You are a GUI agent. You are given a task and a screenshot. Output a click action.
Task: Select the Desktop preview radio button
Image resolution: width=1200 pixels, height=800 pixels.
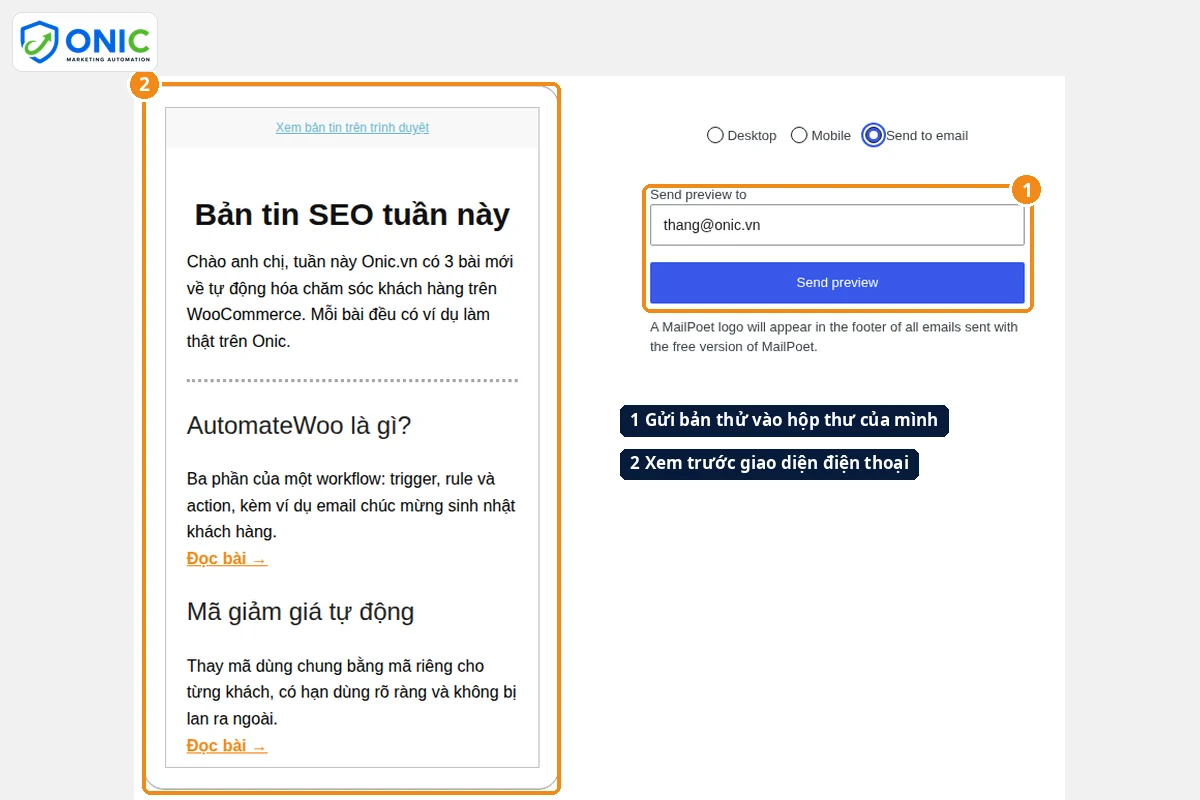click(x=715, y=135)
